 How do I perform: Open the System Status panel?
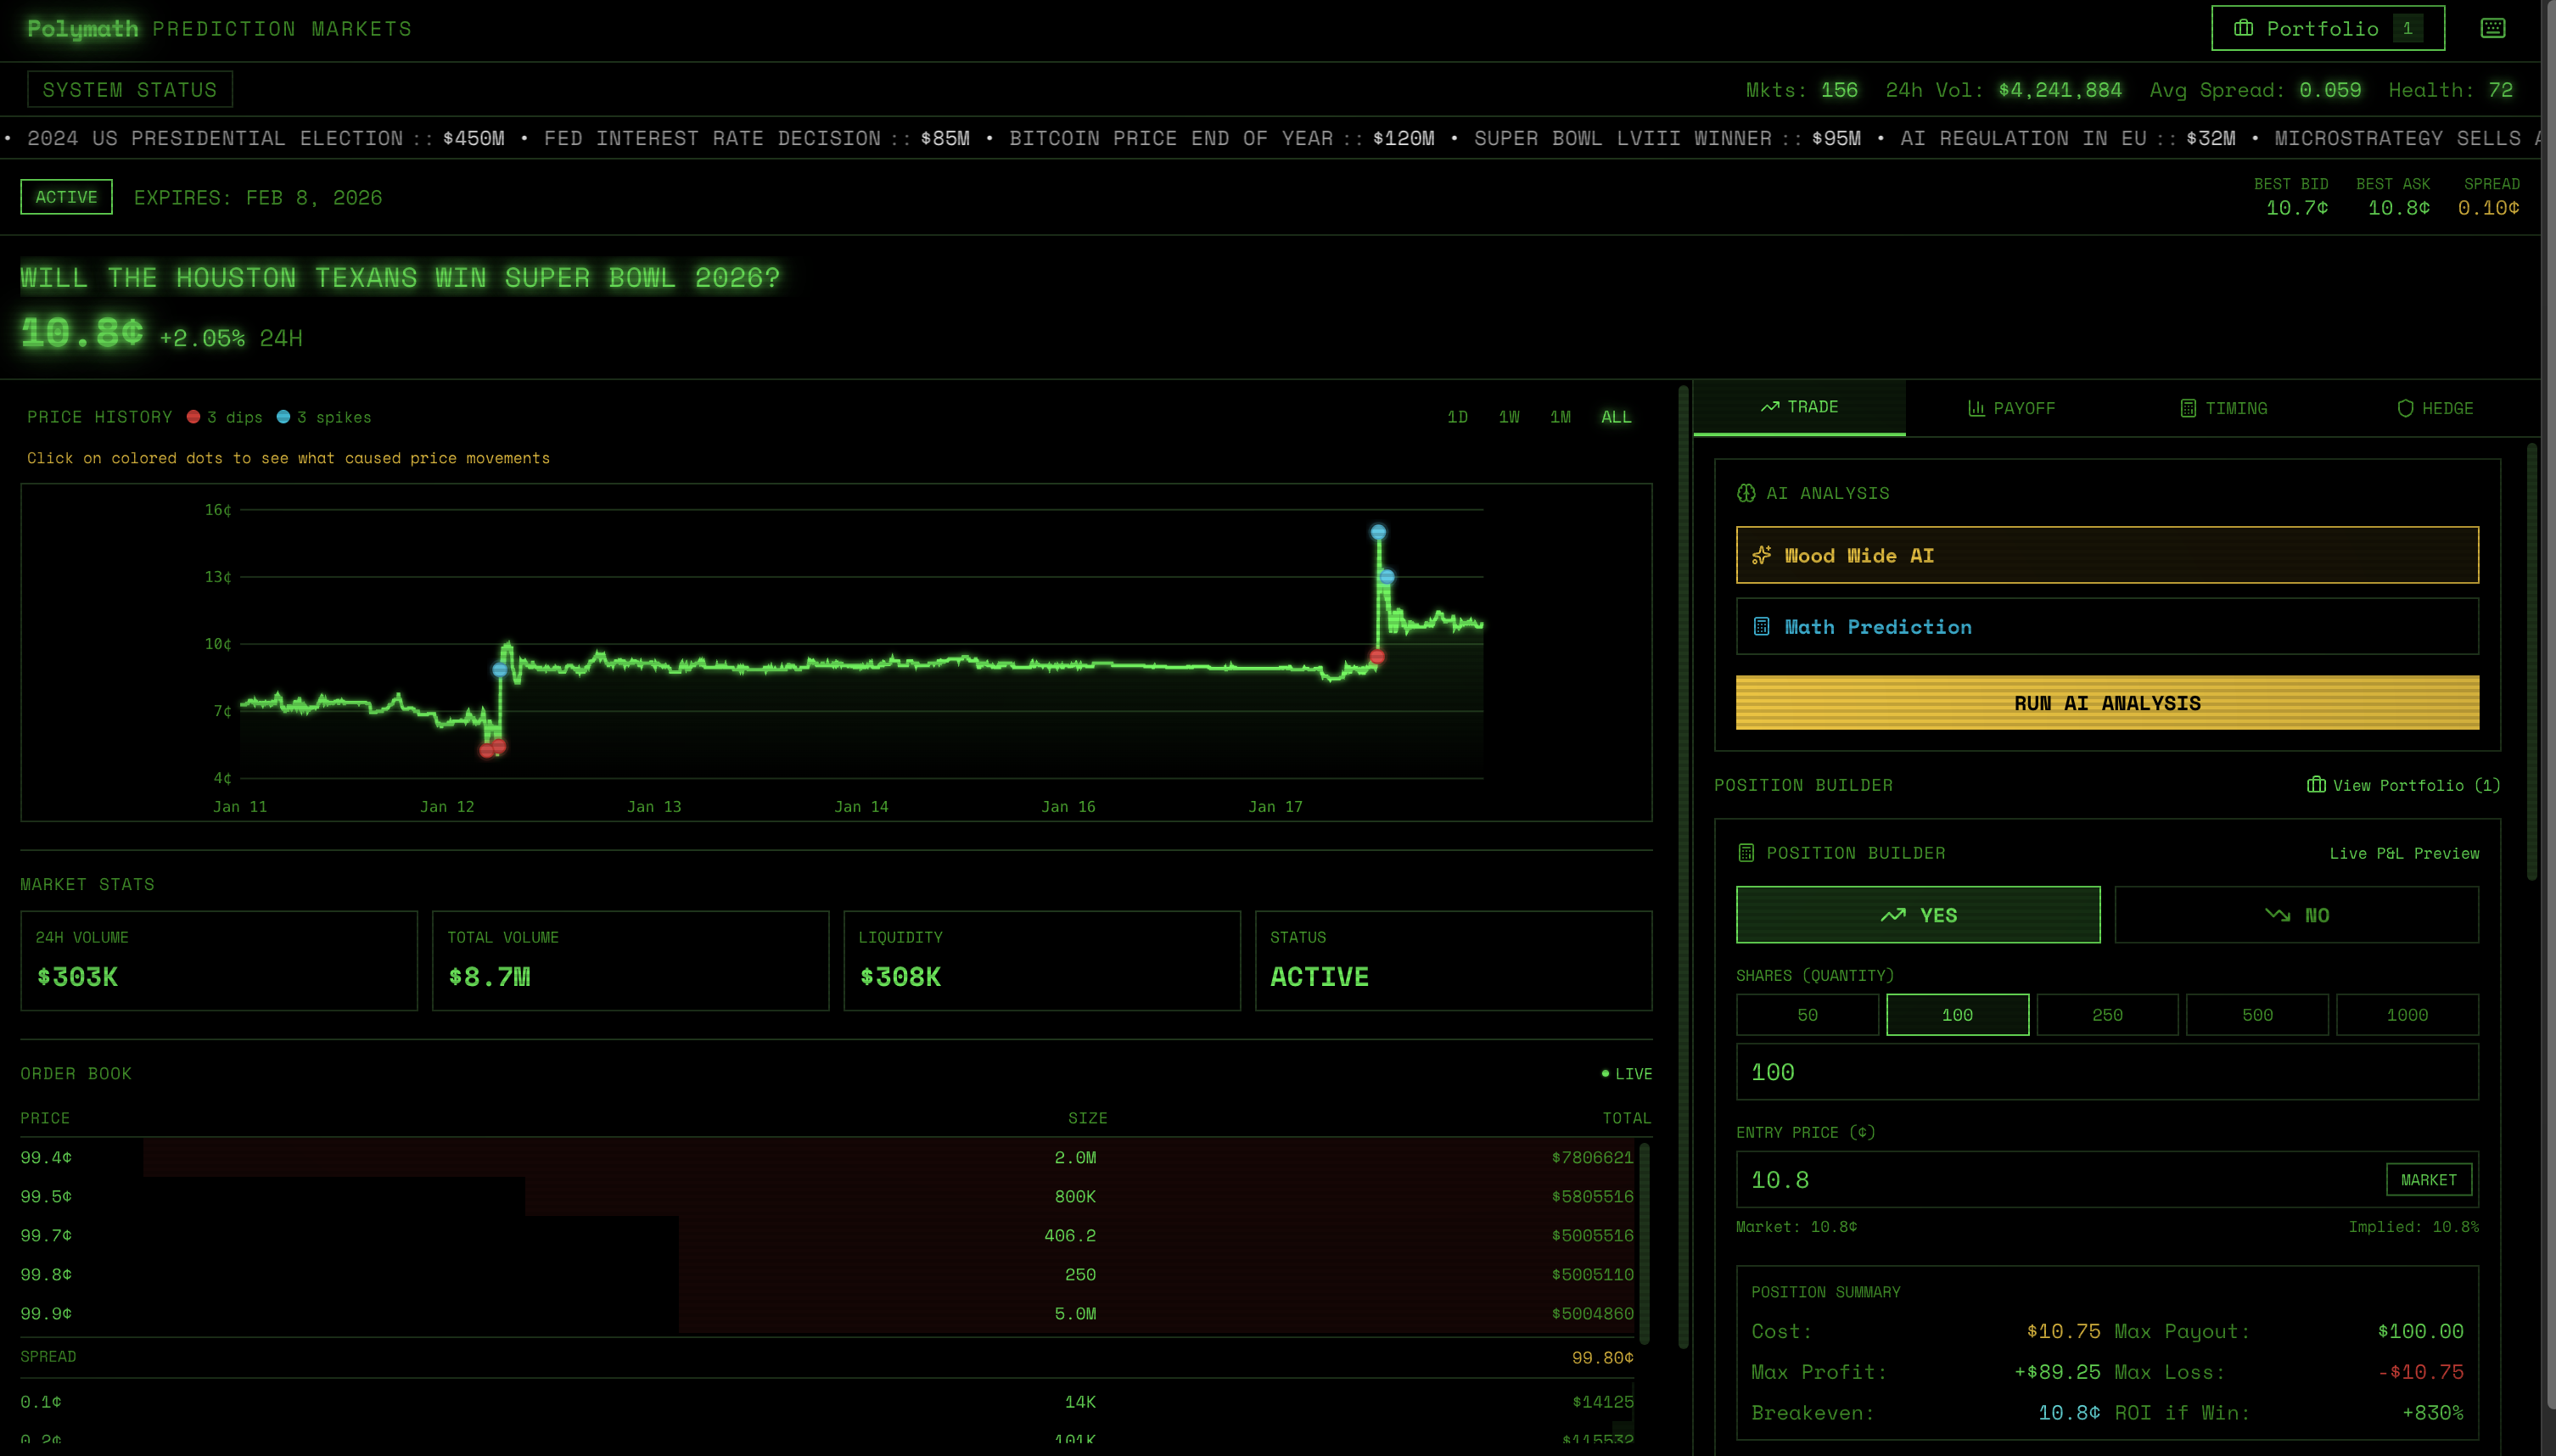129,90
